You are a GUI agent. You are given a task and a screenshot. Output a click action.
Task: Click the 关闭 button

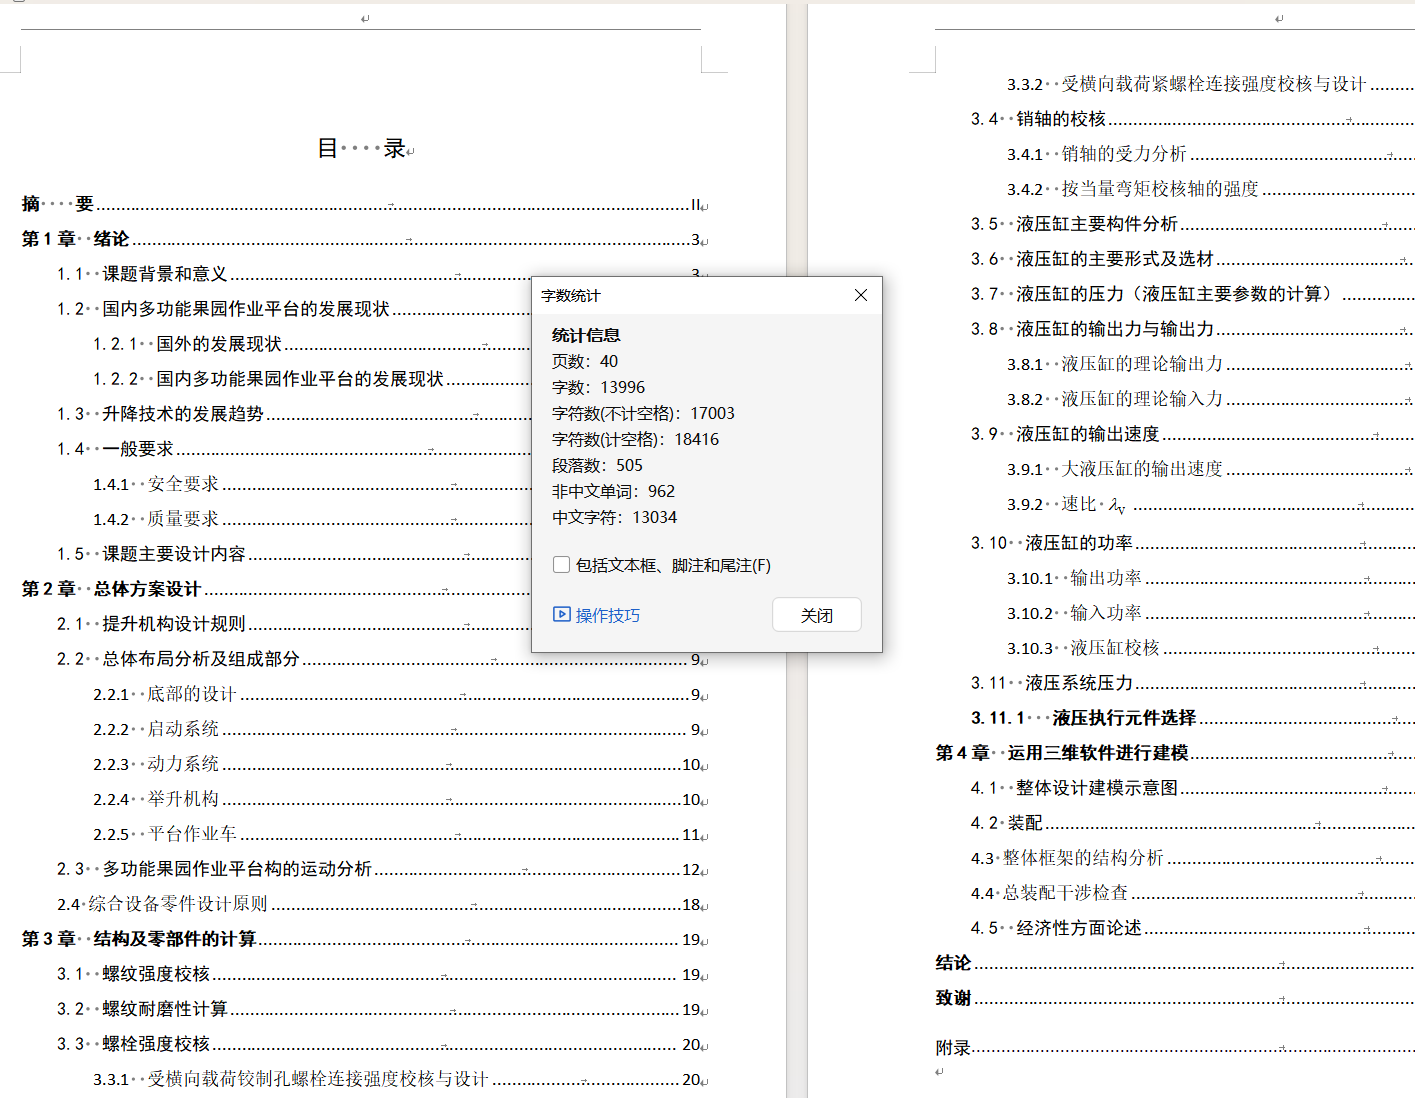tap(817, 615)
